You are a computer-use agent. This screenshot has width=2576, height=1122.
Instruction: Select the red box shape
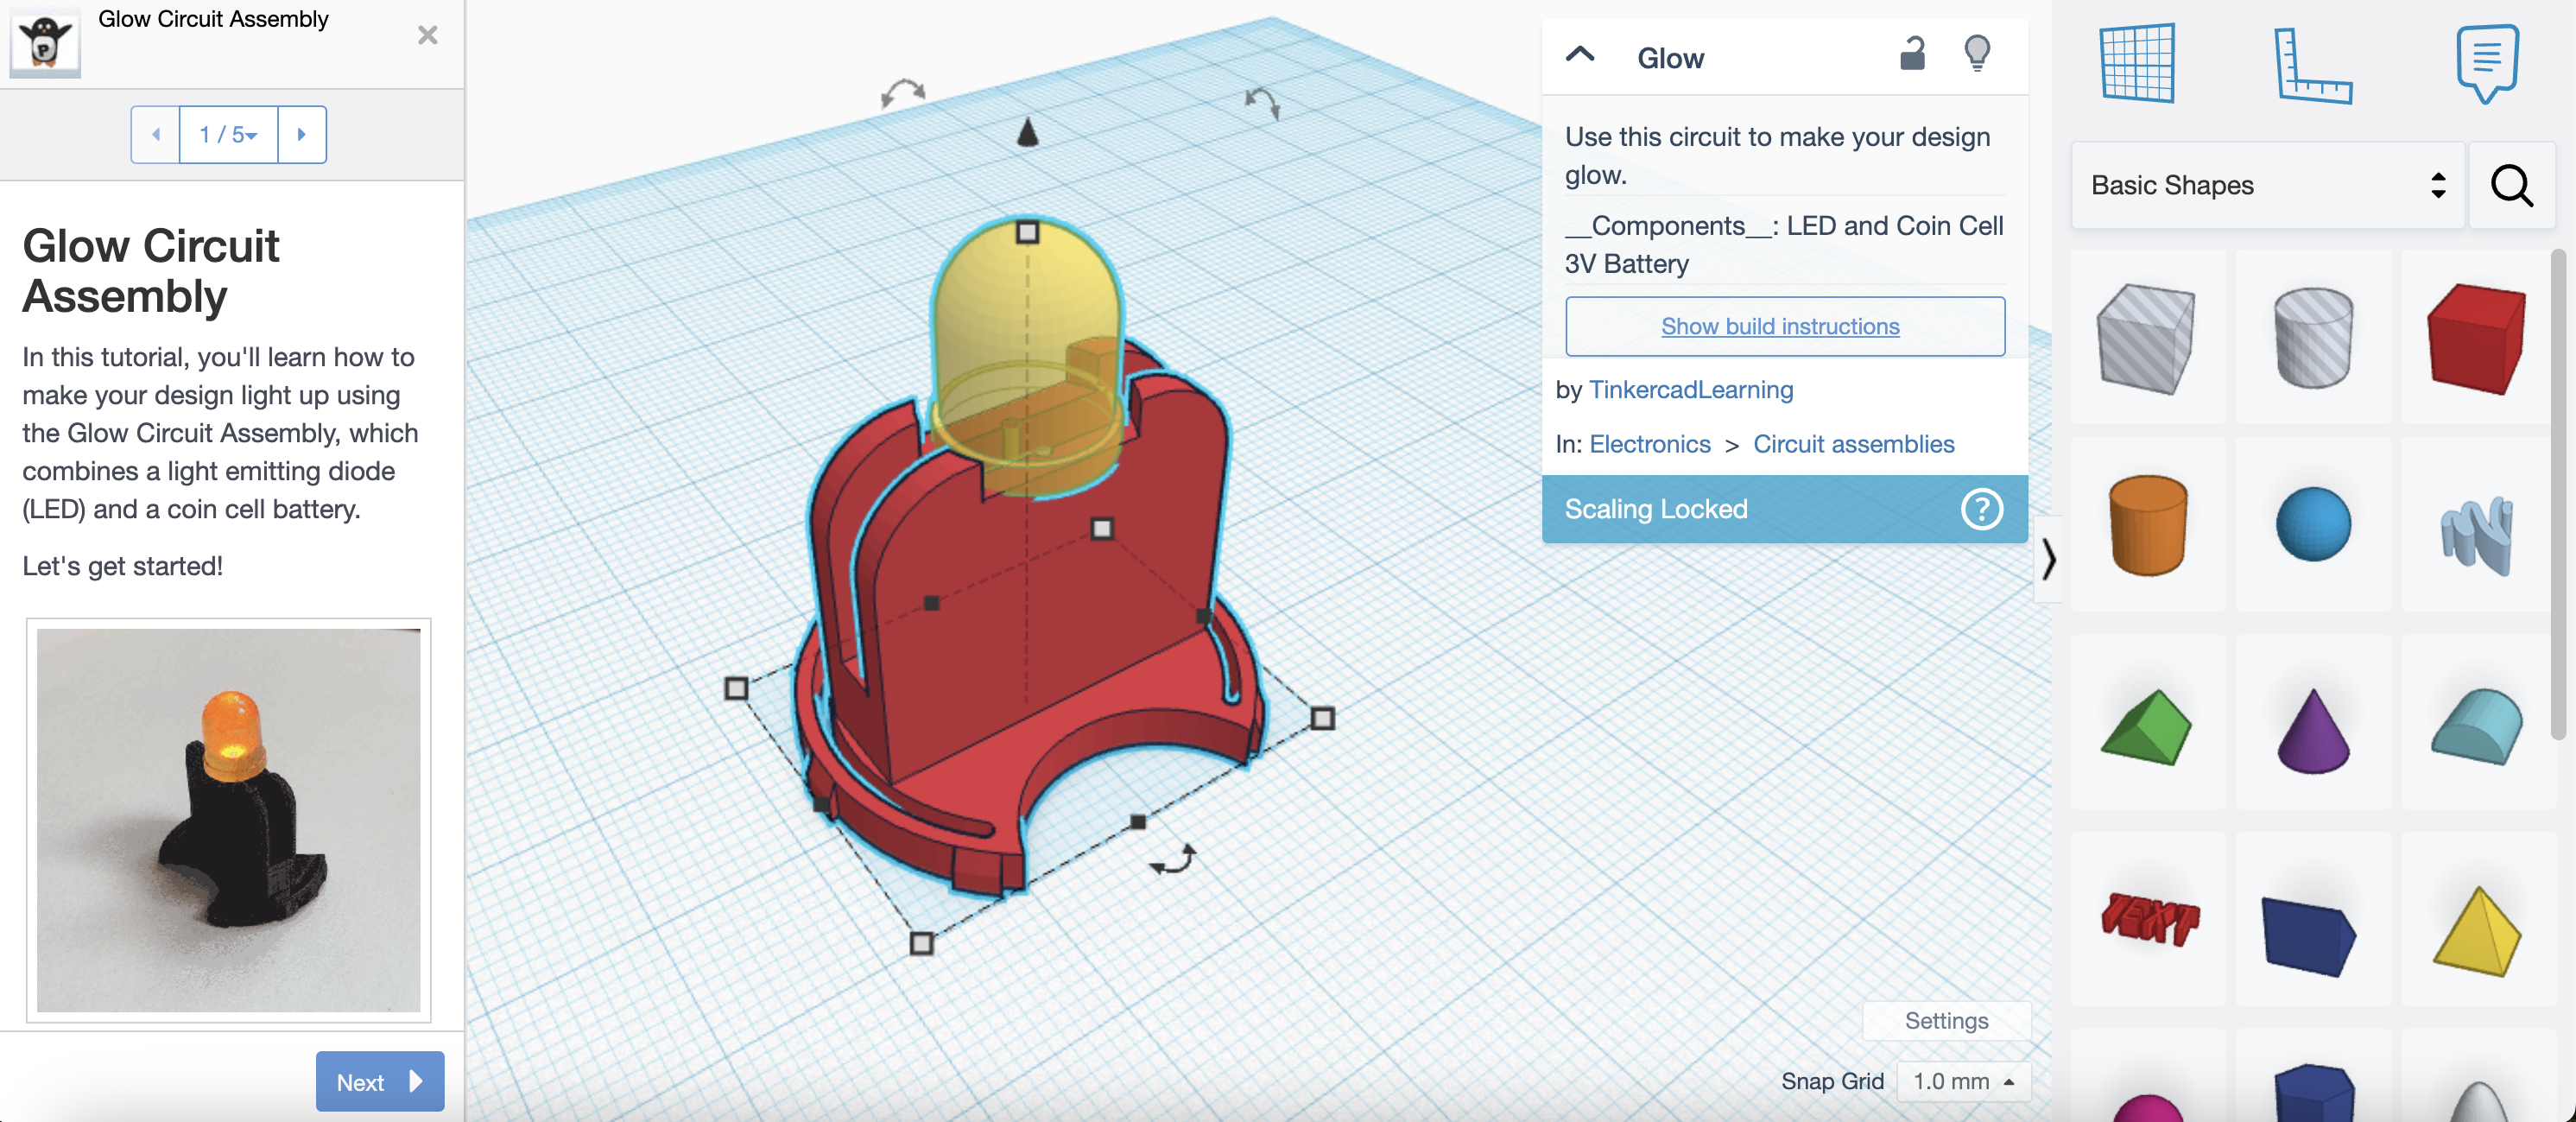[2476, 338]
